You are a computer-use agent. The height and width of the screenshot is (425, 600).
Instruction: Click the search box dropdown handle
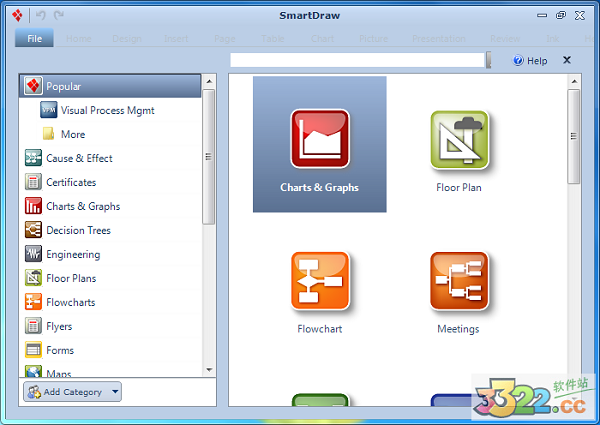[x=488, y=60]
